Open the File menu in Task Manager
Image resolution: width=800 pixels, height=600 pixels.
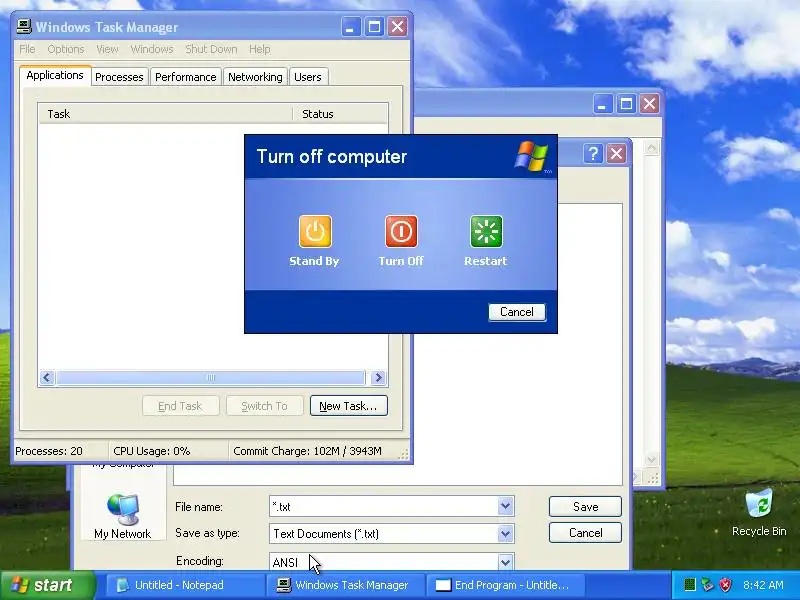click(x=28, y=49)
